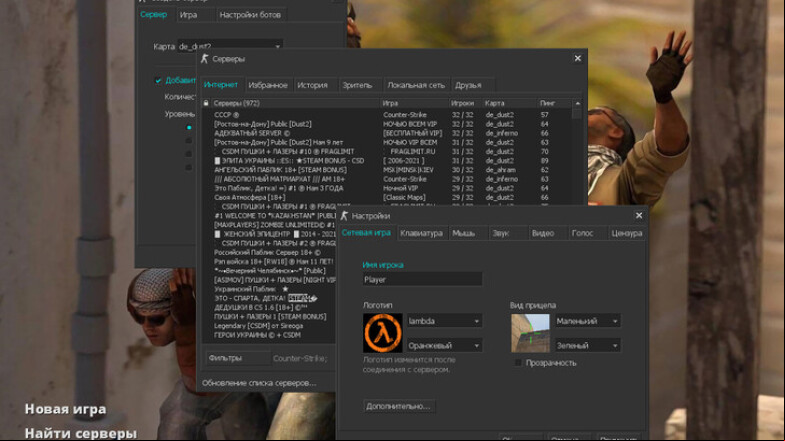This screenshot has height=441, width=785.
Task: Open the lambda logo dropdown
Action: coord(444,321)
